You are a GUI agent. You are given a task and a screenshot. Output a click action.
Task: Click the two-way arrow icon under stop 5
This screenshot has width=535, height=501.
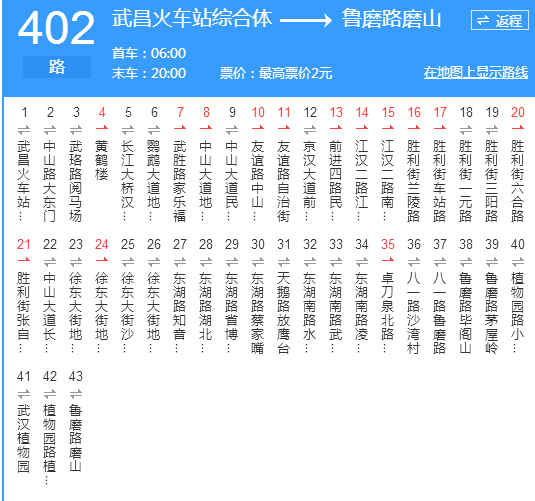pos(128,130)
